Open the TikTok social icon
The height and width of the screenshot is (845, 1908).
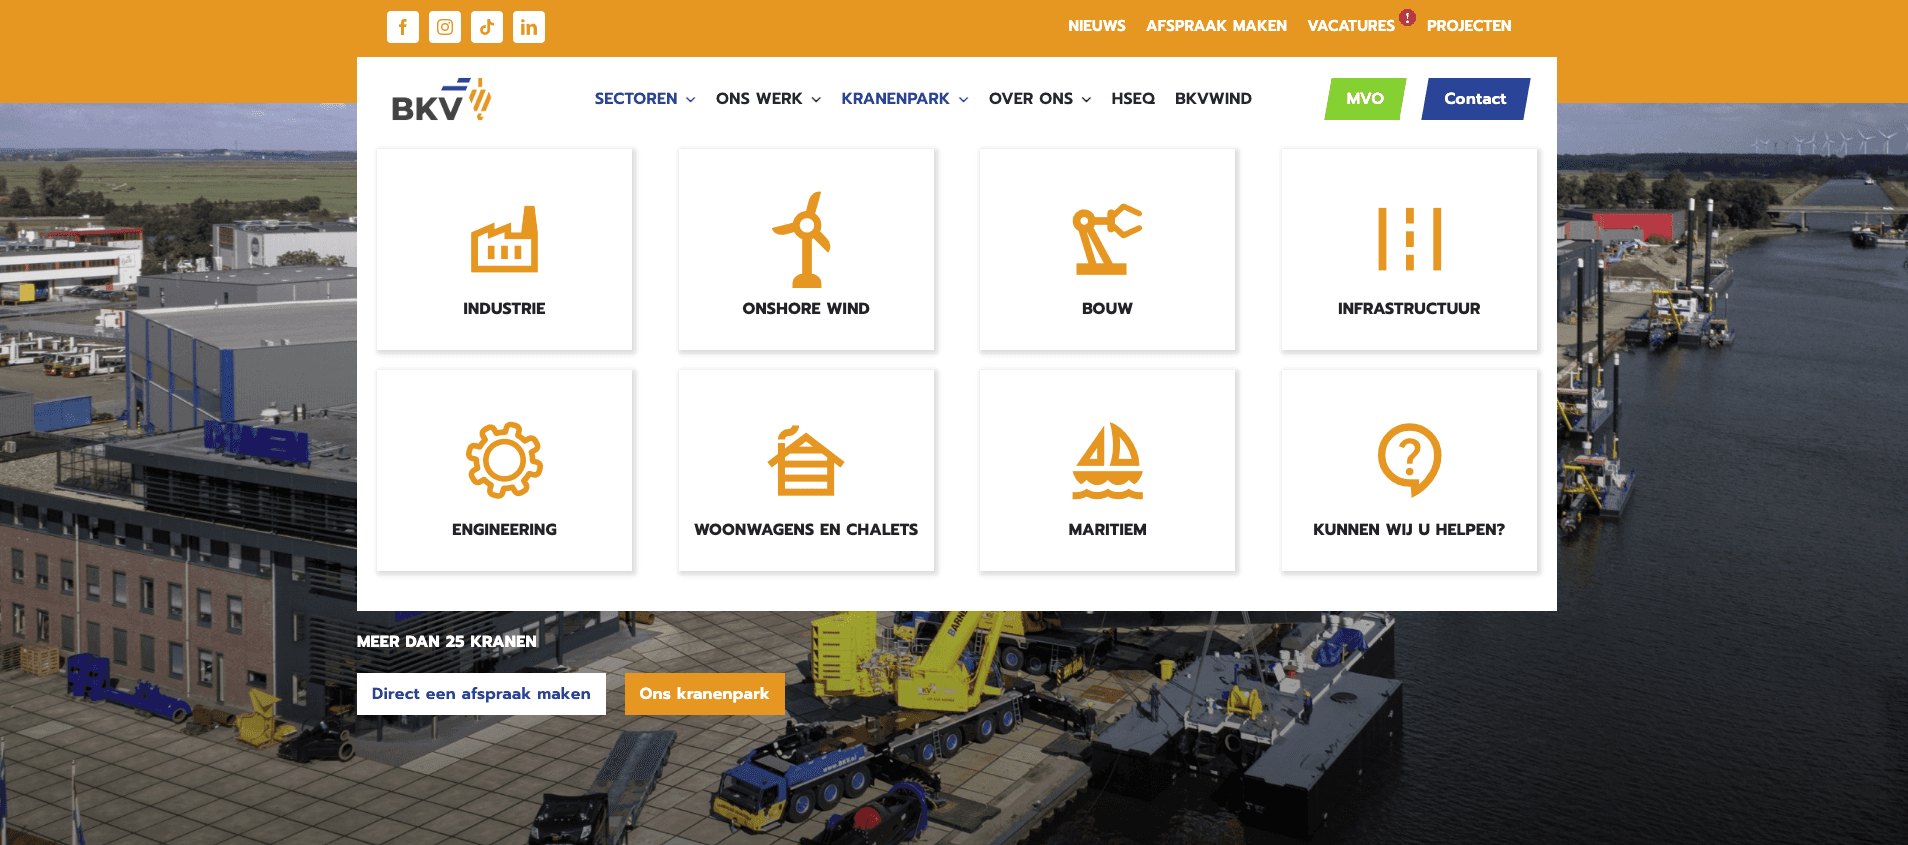point(487,27)
